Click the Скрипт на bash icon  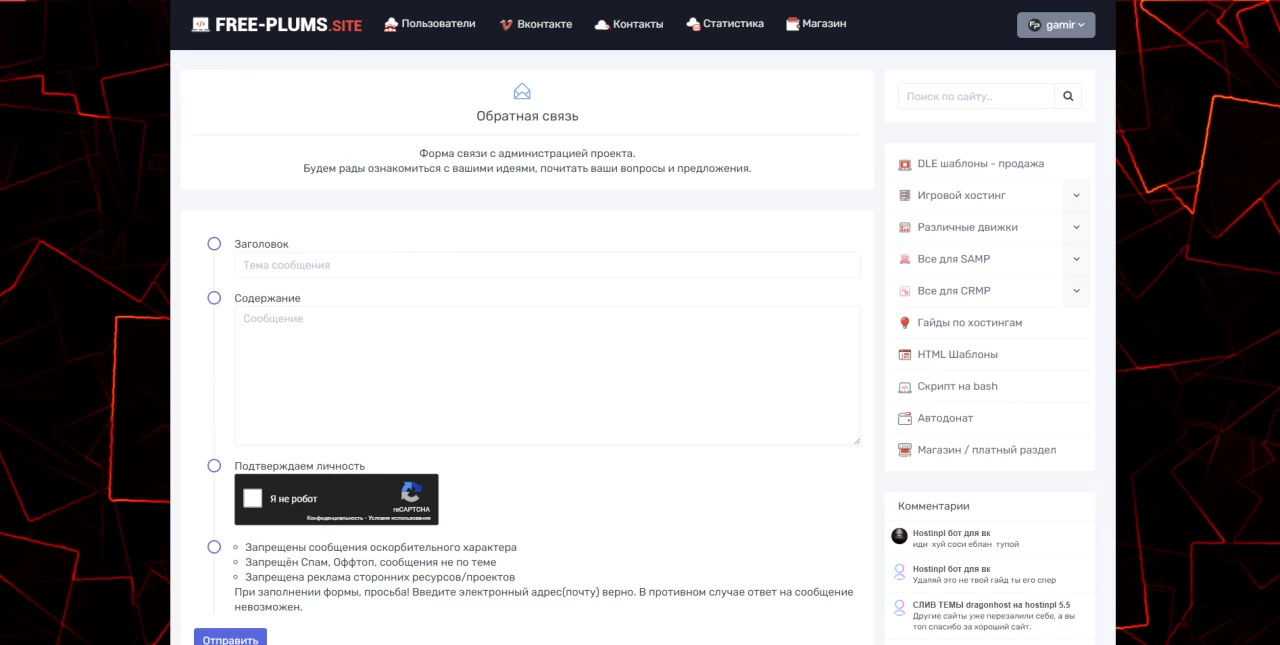pyautogui.click(x=905, y=387)
